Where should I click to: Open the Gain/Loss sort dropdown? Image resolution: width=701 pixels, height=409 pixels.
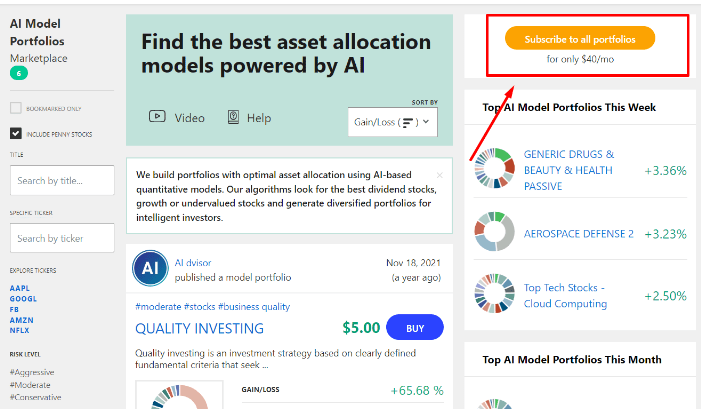click(393, 122)
